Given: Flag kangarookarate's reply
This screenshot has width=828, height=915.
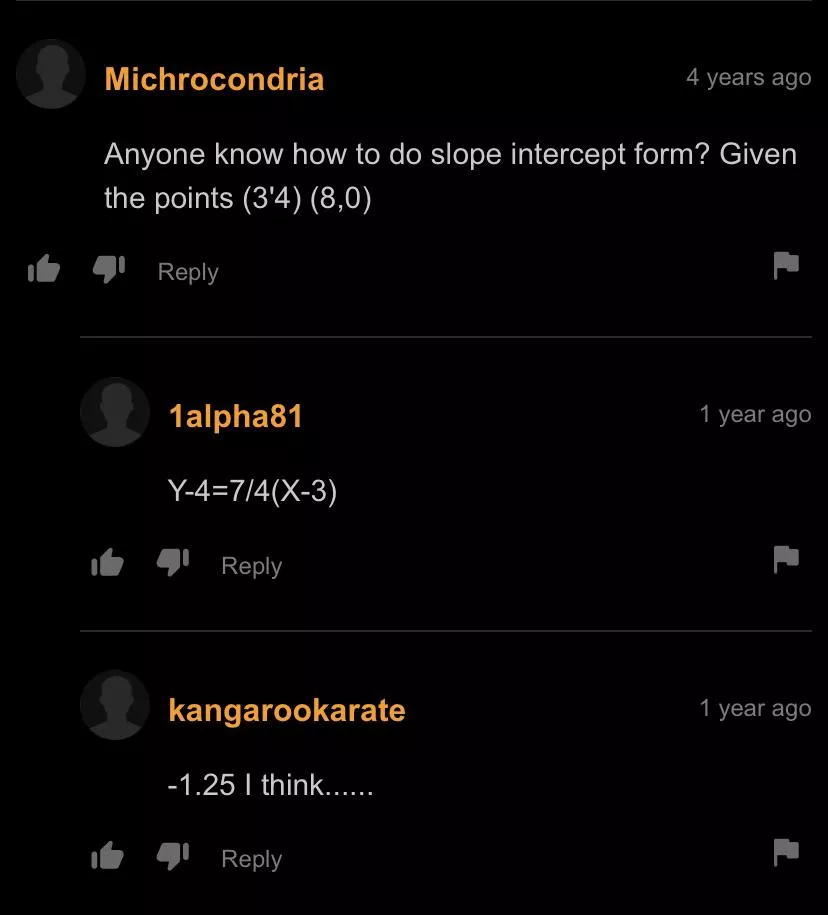Looking at the screenshot, I should pos(786,853).
